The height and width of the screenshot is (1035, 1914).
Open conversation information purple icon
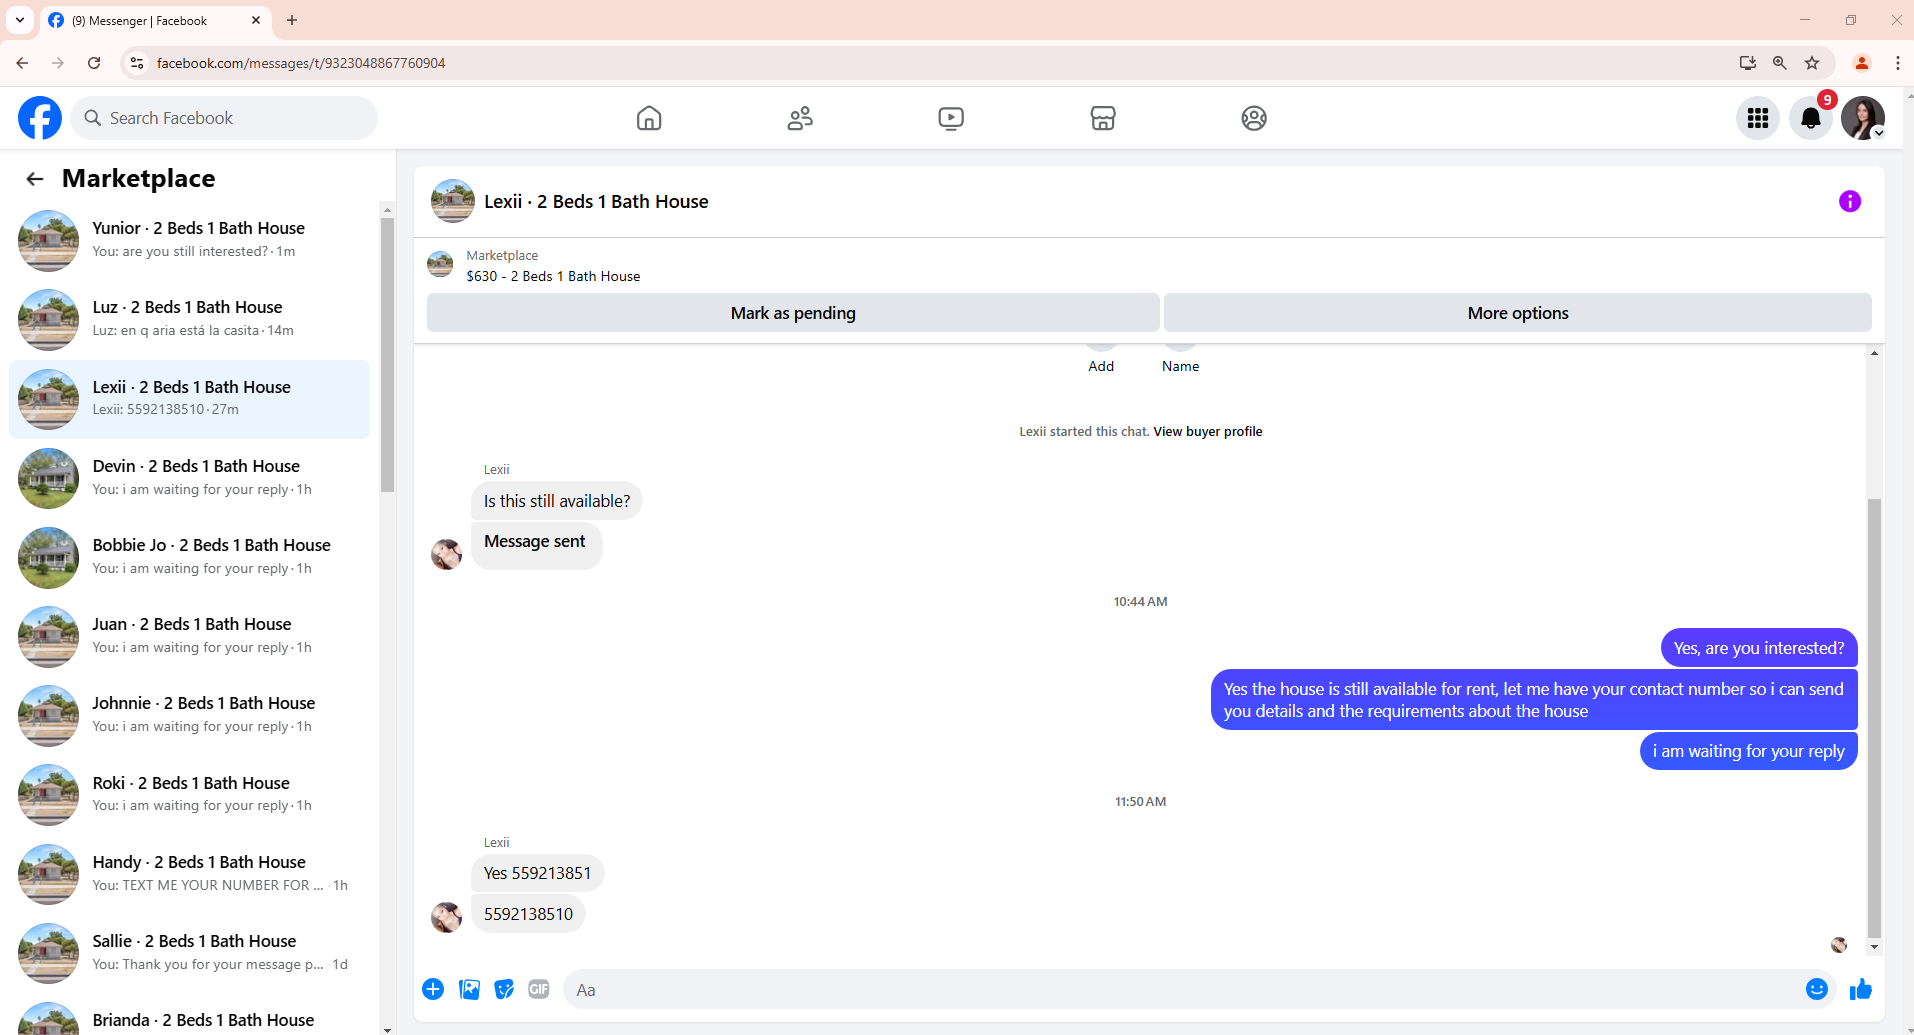tap(1850, 201)
